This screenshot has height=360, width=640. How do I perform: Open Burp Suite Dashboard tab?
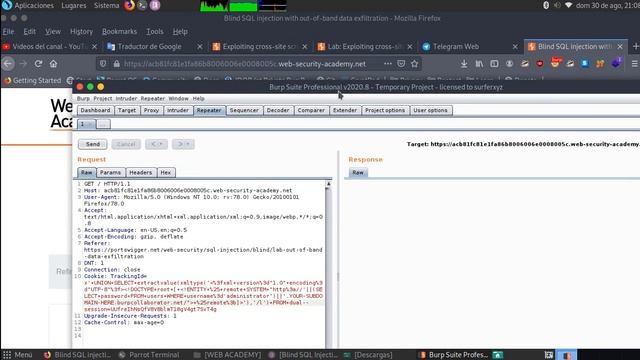[96, 110]
